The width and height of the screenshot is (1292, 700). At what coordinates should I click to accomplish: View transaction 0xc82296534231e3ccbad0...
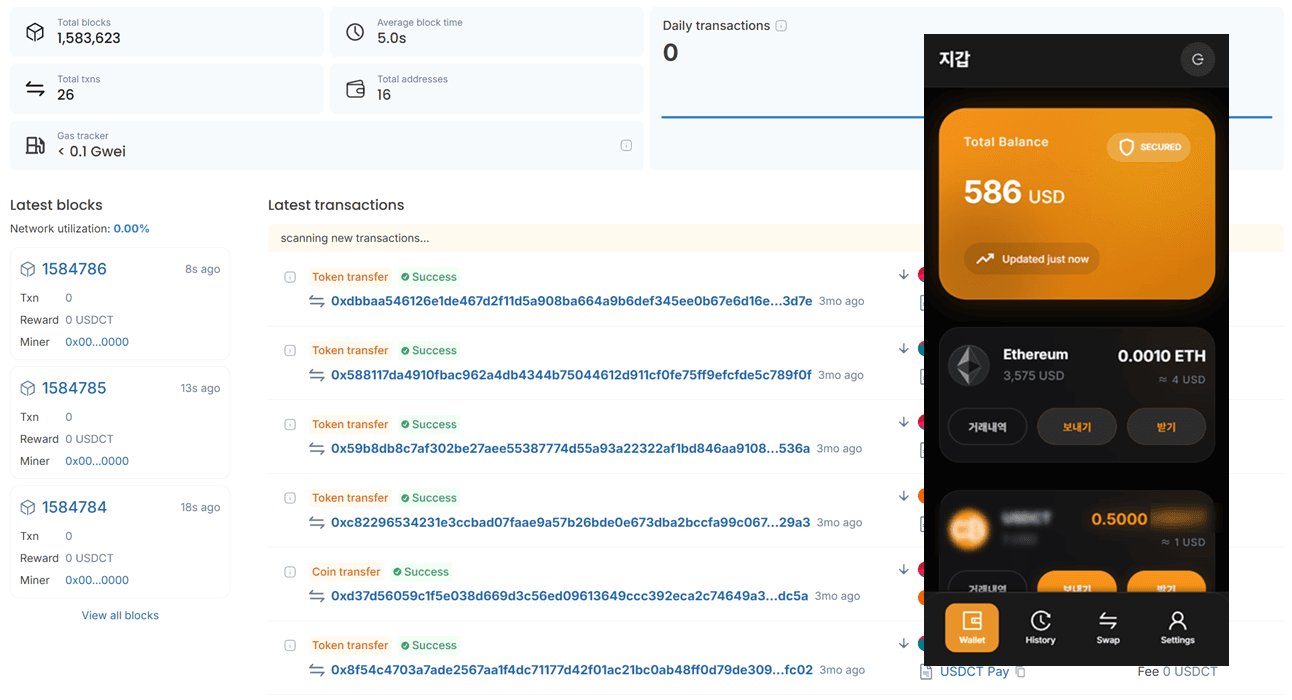click(570, 522)
